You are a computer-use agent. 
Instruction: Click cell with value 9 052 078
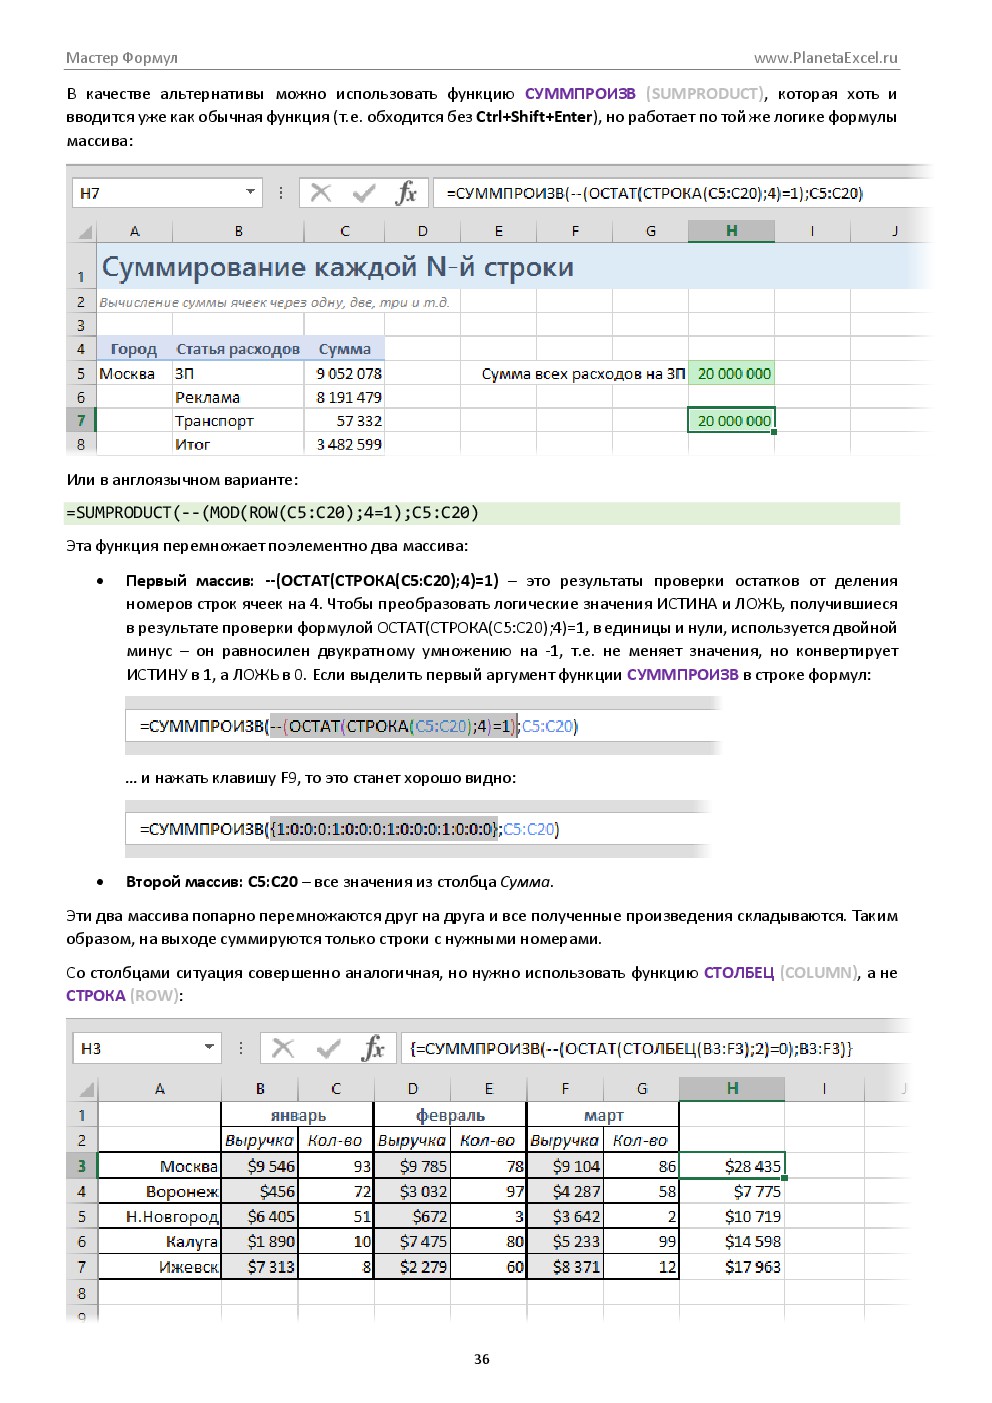345,373
